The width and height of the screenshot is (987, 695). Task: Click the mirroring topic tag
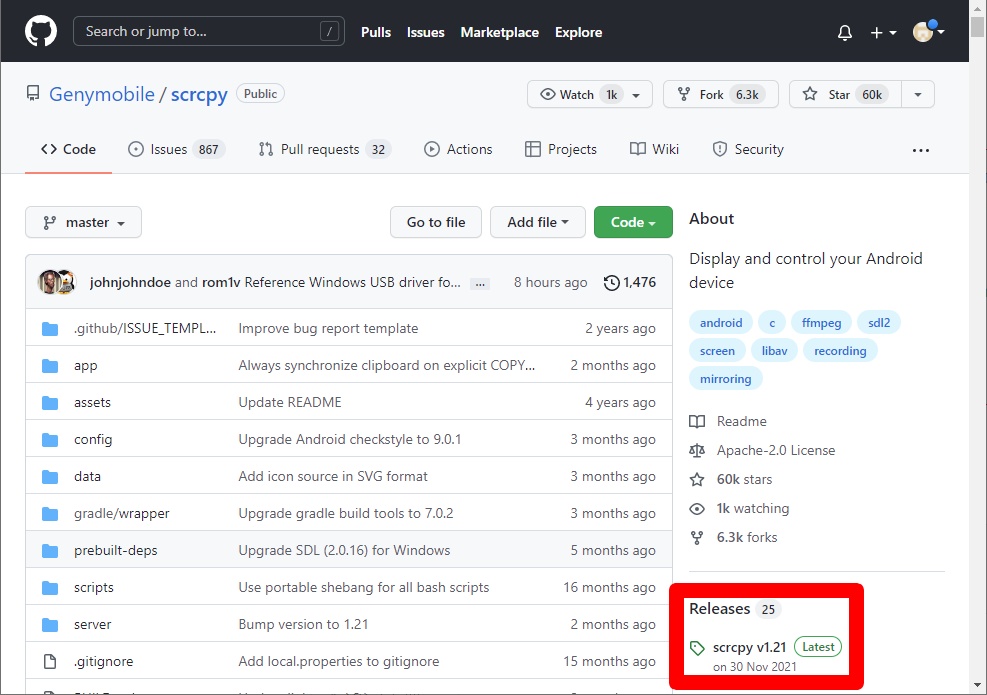click(725, 379)
